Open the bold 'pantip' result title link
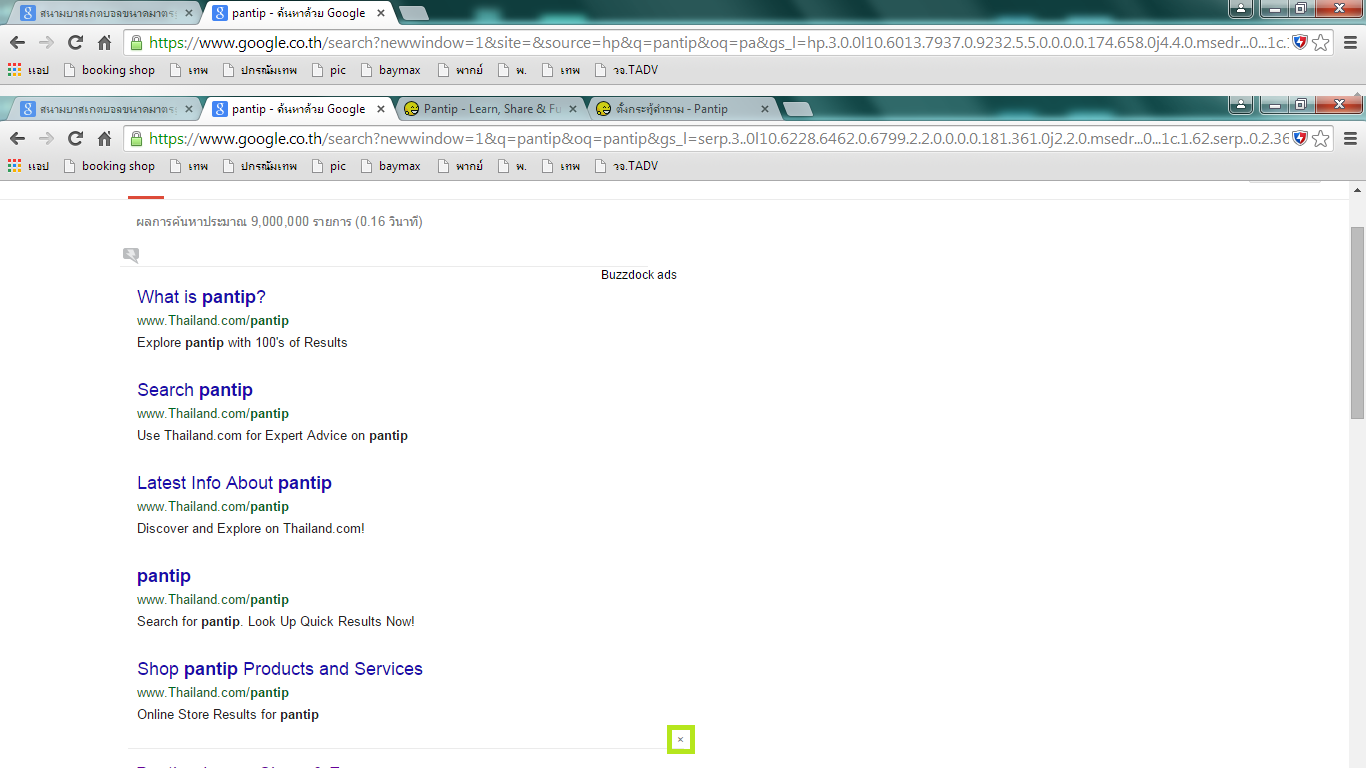This screenshot has width=1366, height=768. [164, 576]
